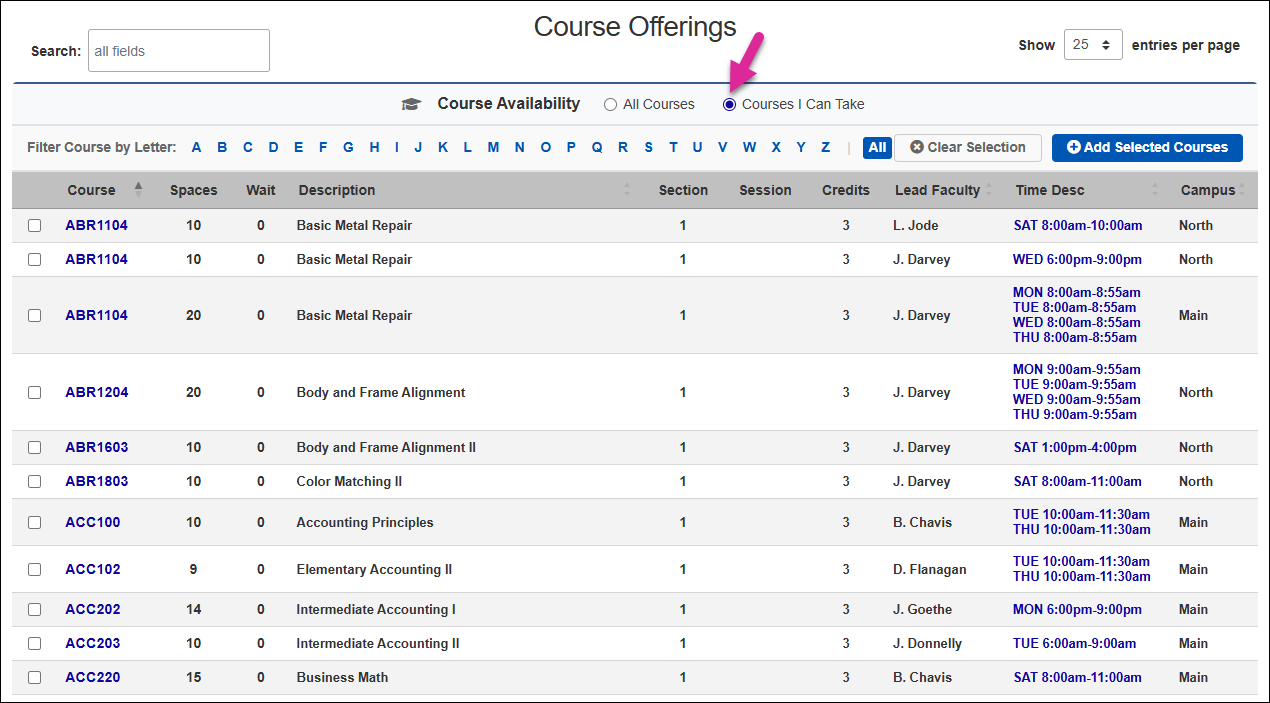Select the ACC100 Accounting Principles checkbox

point(35,522)
